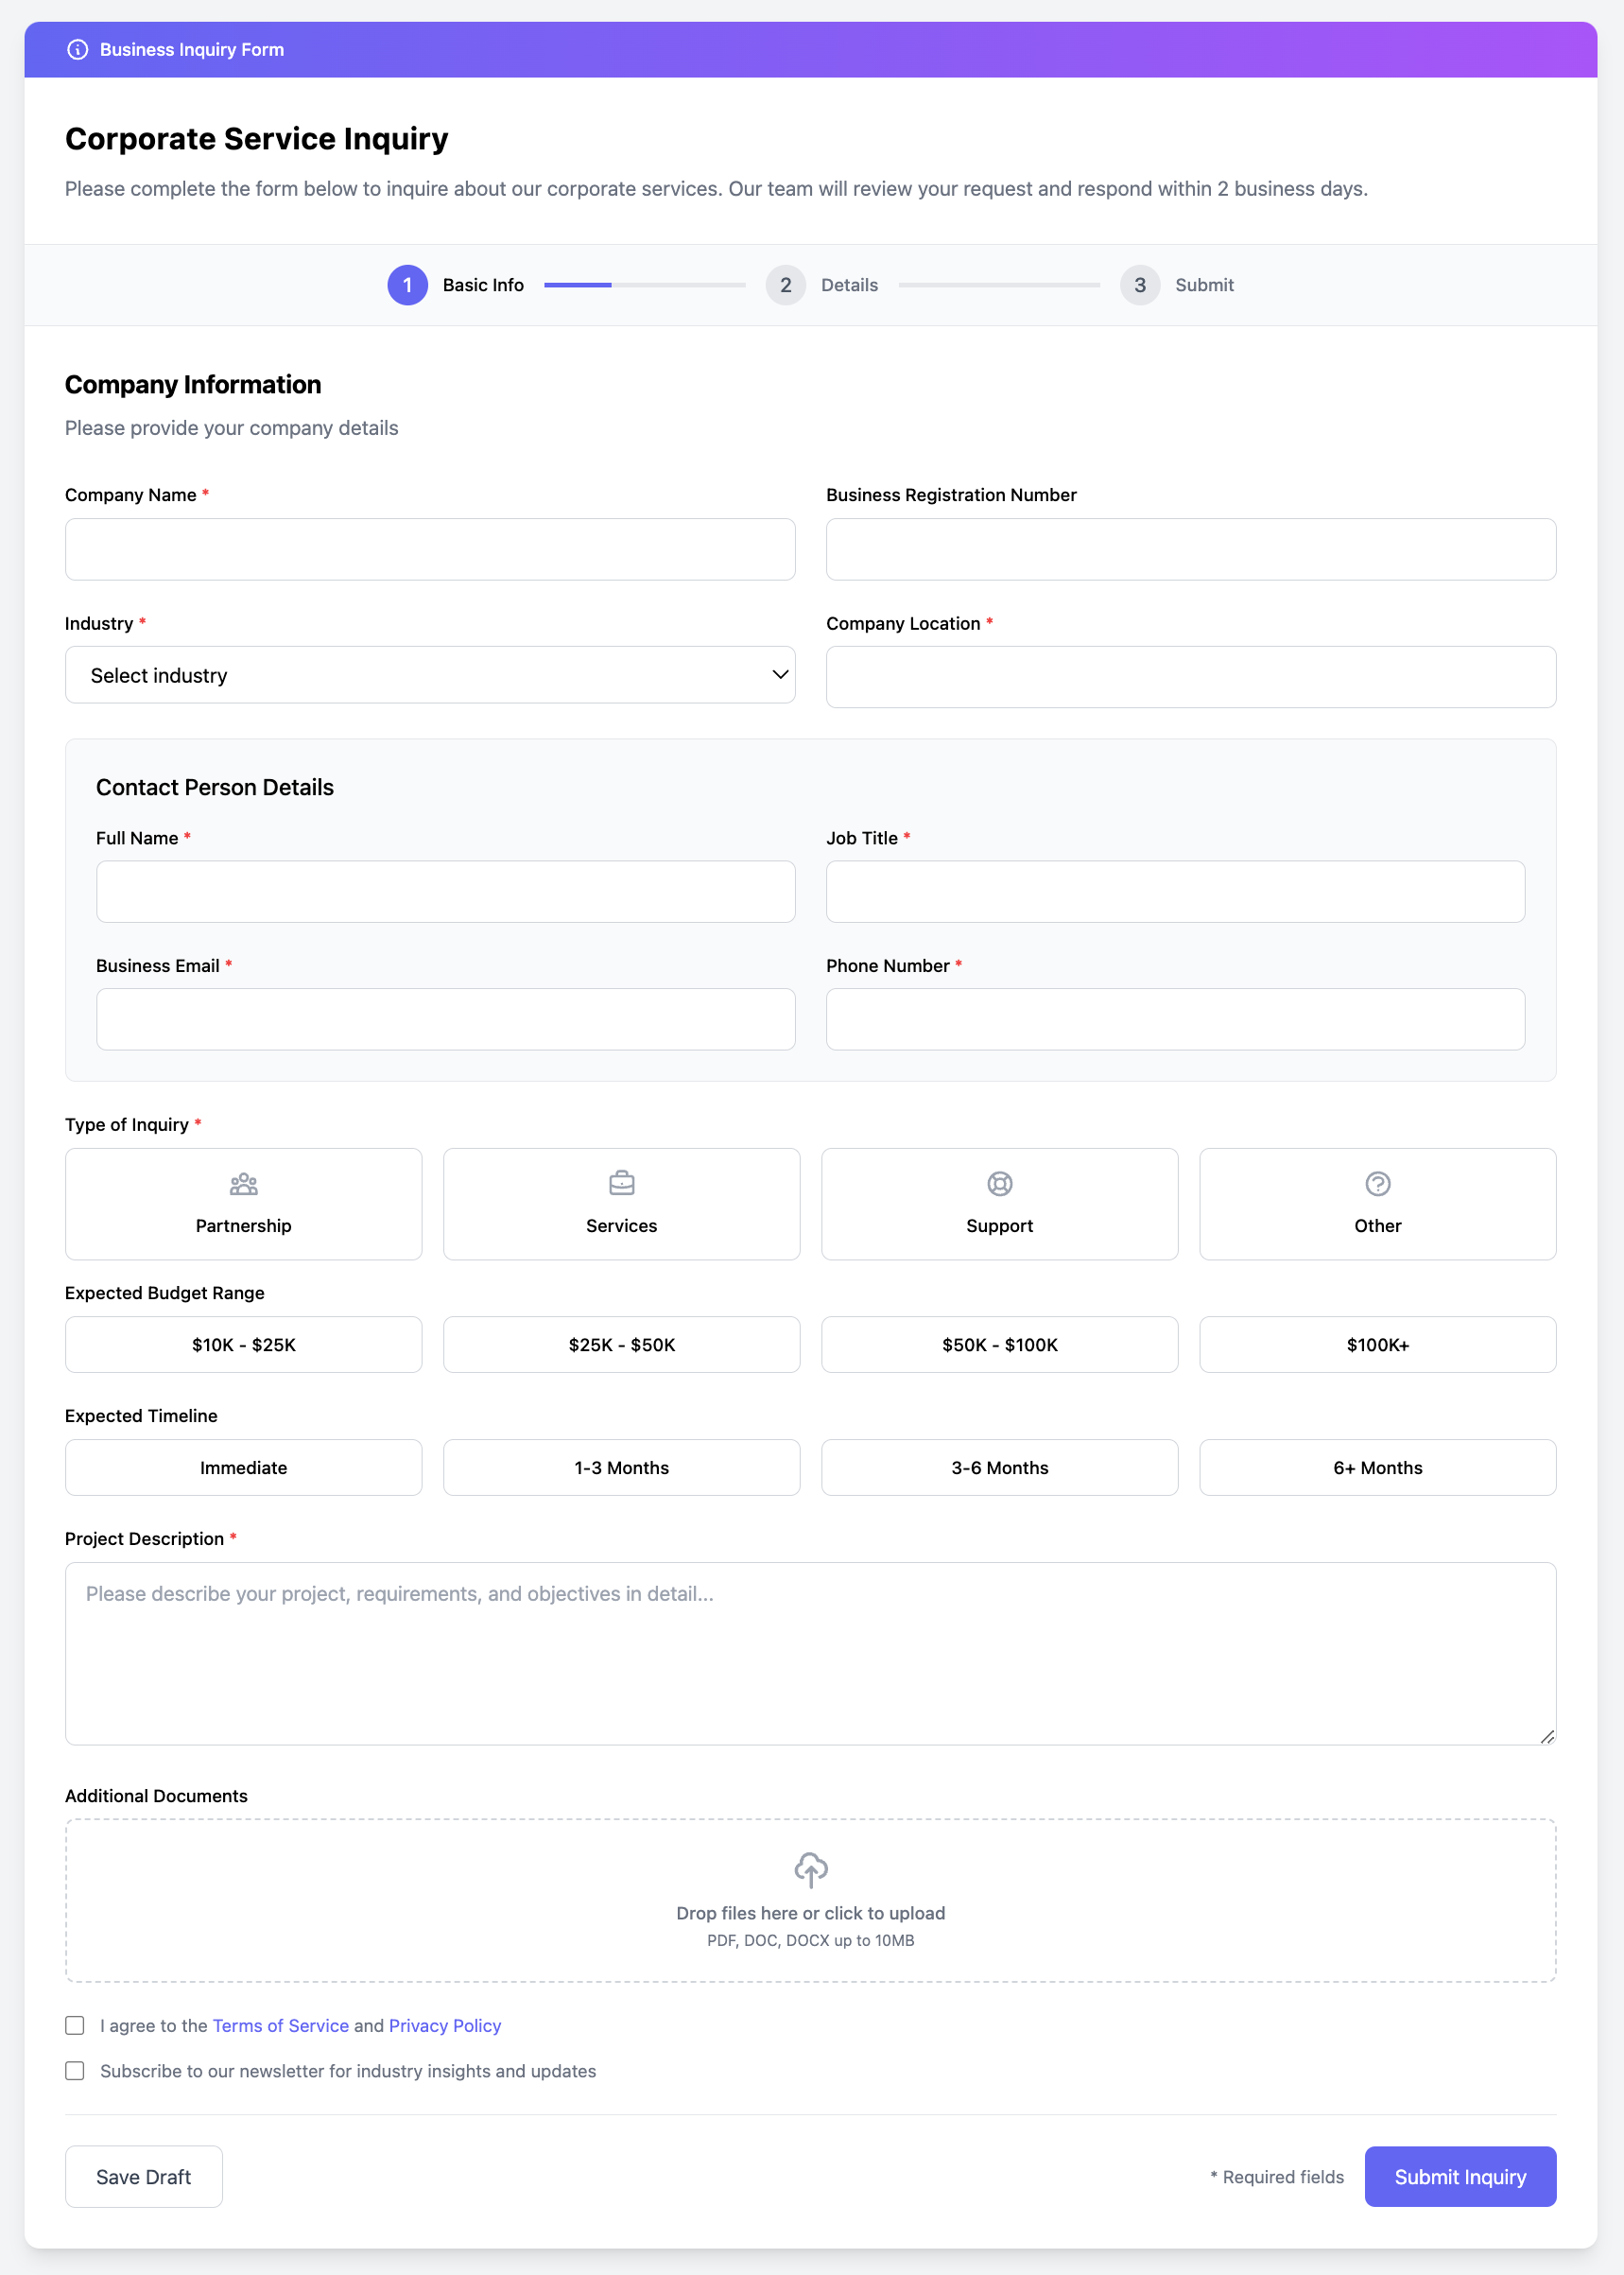
Task: Click the 'Additional Documents' label
Action: pyautogui.click(x=156, y=1796)
